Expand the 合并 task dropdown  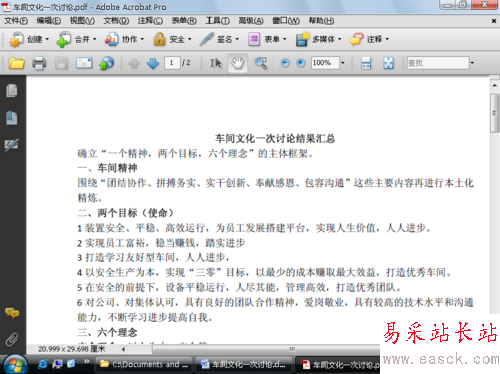94,39
